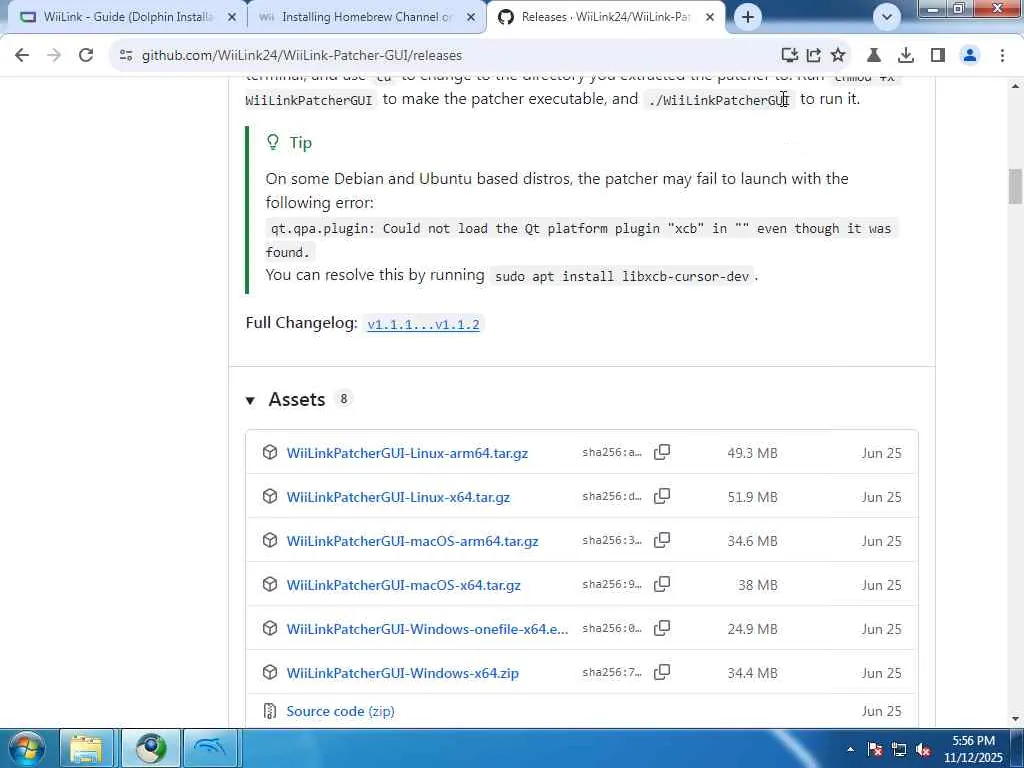Click package icon beside Linux-x64.tar.gz
This screenshot has height=768, width=1024.
[x=270, y=496]
